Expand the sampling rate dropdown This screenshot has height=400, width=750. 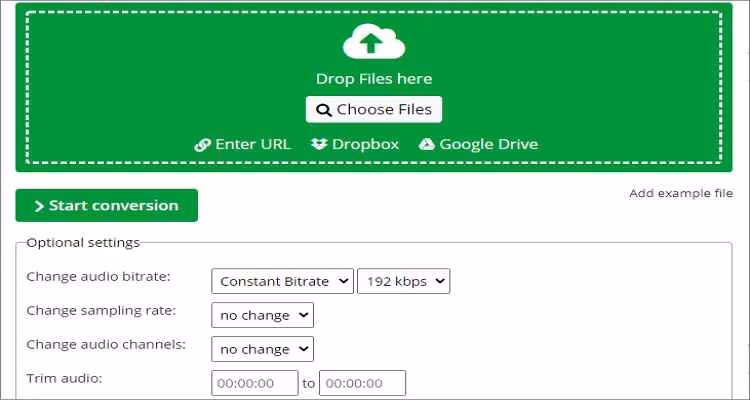(x=263, y=315)
